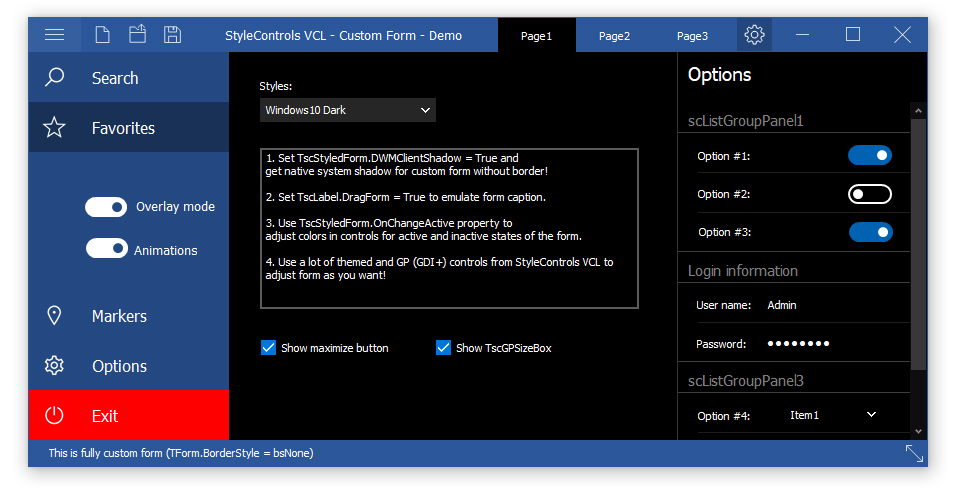Screen dimensions: 959x494
Task: Switch to Page1 tab
Action: coord(536,35)
